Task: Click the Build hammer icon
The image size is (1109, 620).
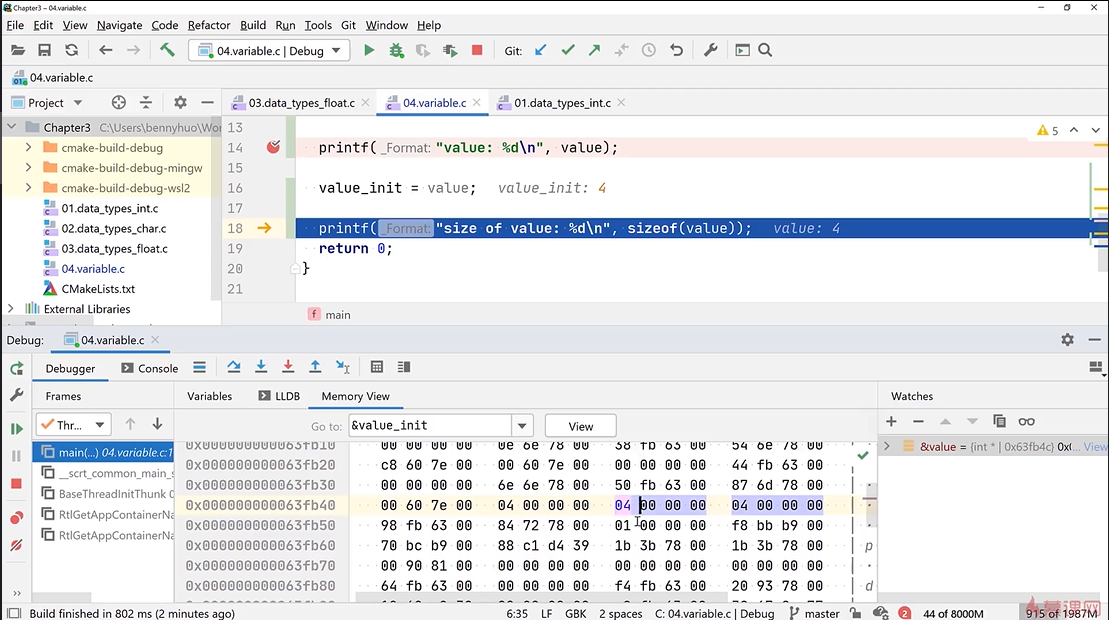Action: pyautogui.click(x=167, y=50)
